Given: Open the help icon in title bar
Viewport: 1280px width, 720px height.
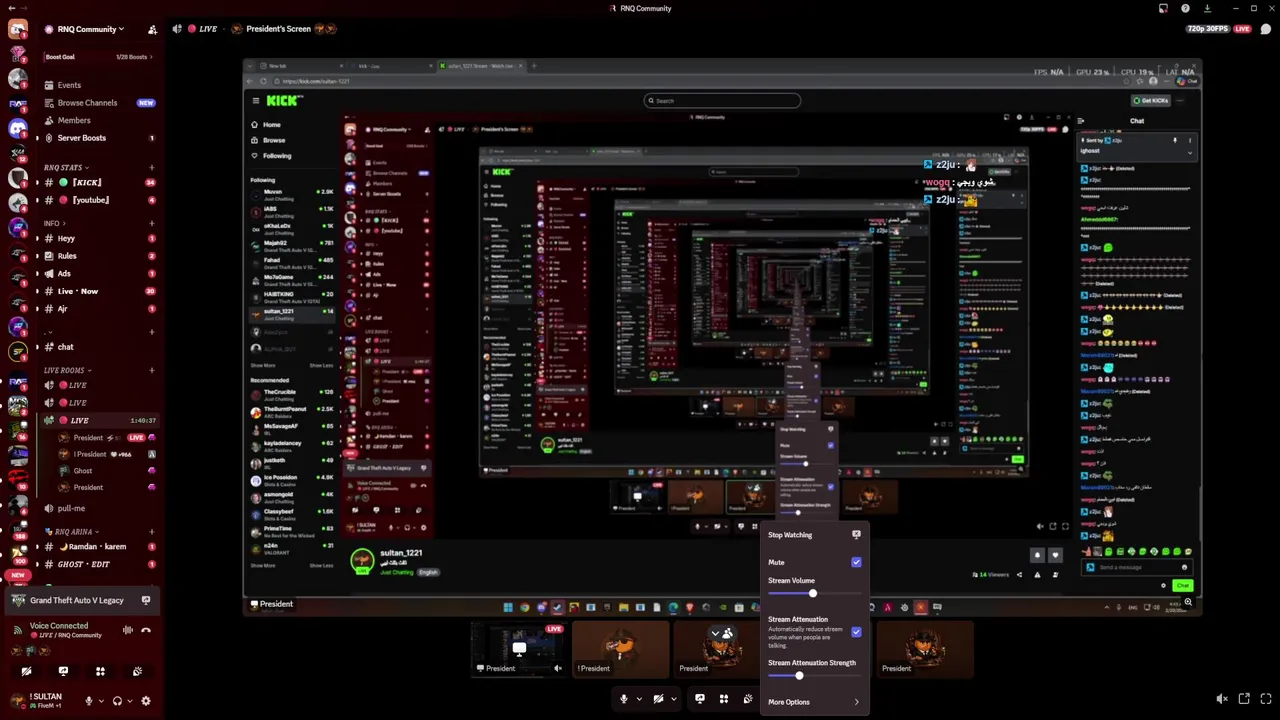Looking at the screenshot, I should click(1185, 8).
